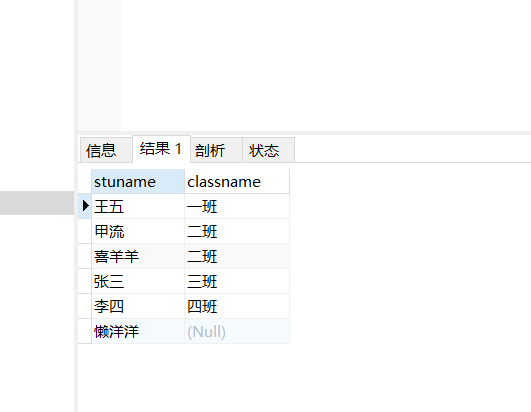Select the cell 懒洋洋
531x412 pixels.
138,331
